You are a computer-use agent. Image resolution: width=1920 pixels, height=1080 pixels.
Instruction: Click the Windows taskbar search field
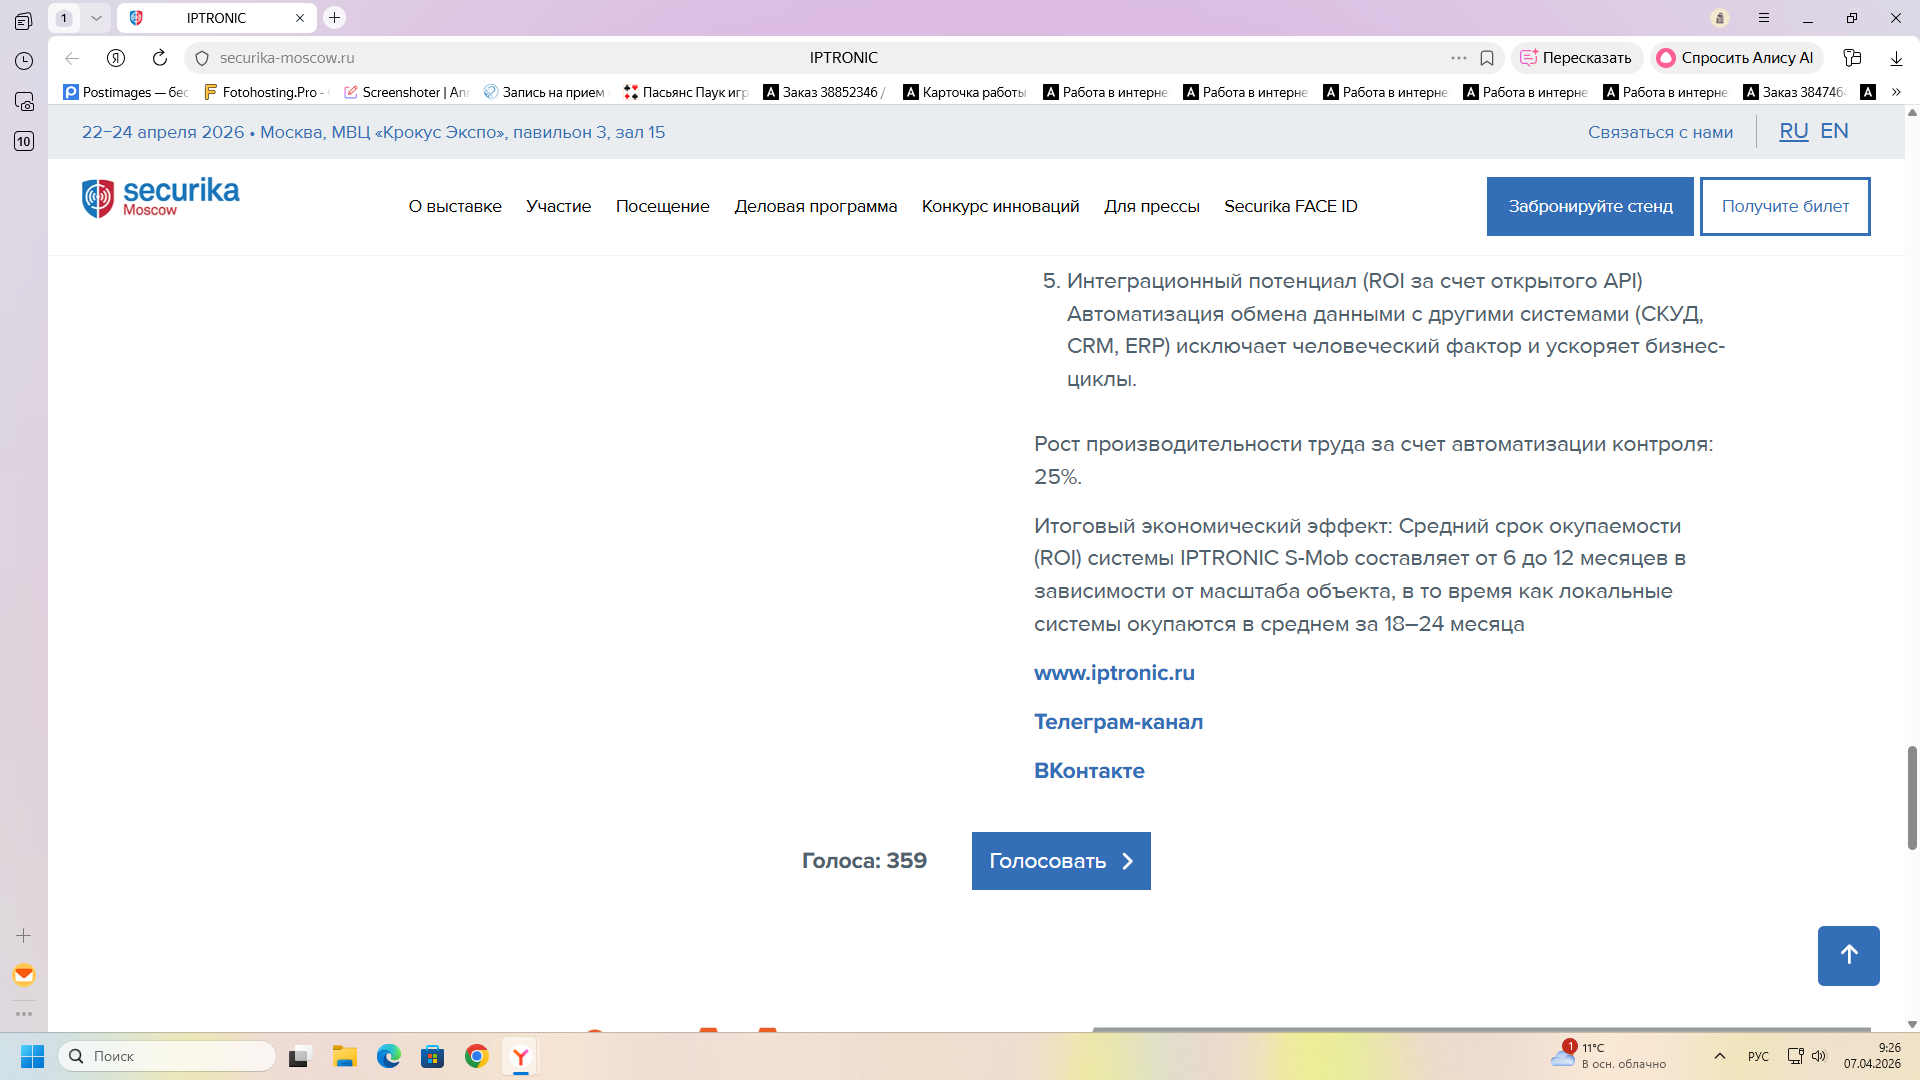coord(168,1056)
